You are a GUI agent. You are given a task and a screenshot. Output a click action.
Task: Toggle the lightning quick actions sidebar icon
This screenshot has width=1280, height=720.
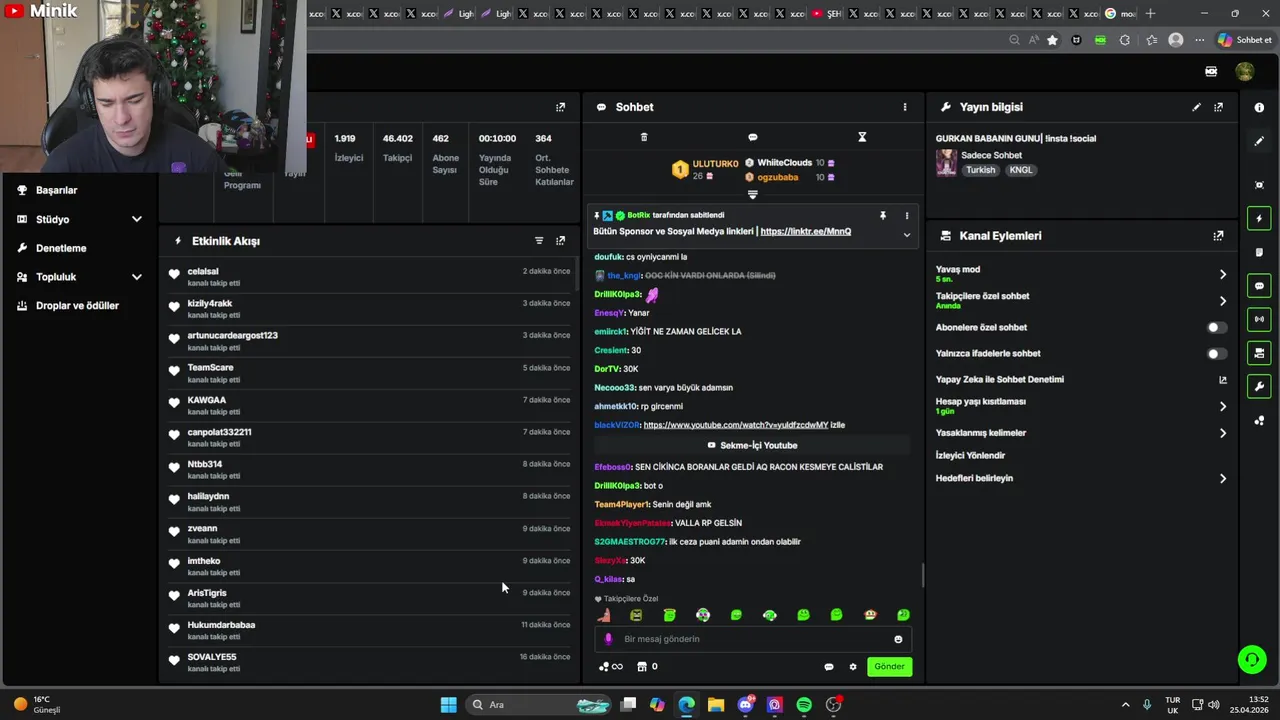click(x=1259, y=219)
